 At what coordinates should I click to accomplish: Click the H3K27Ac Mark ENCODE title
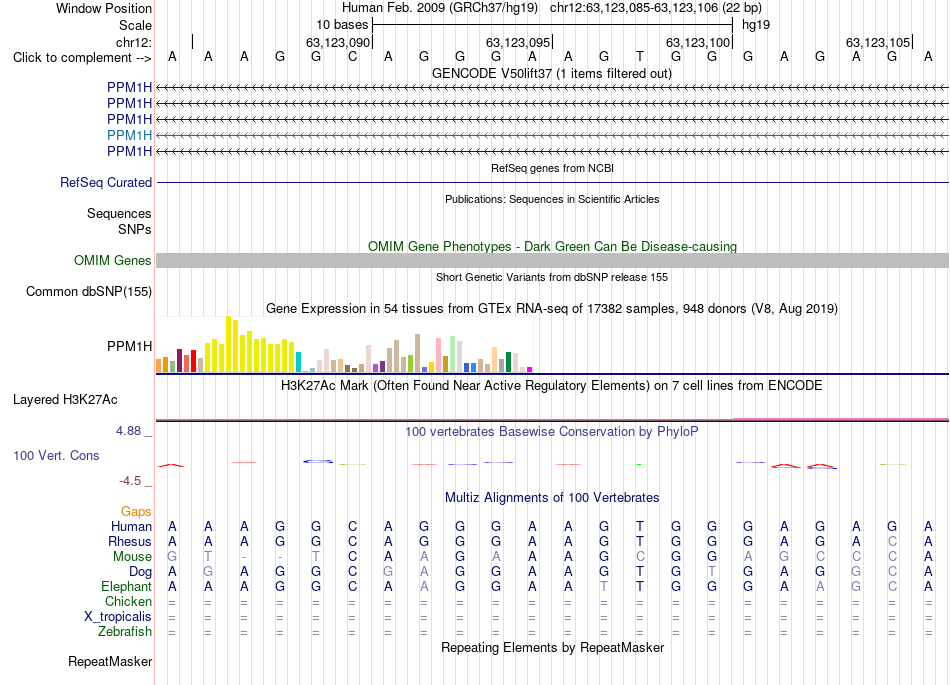(552, 386)
